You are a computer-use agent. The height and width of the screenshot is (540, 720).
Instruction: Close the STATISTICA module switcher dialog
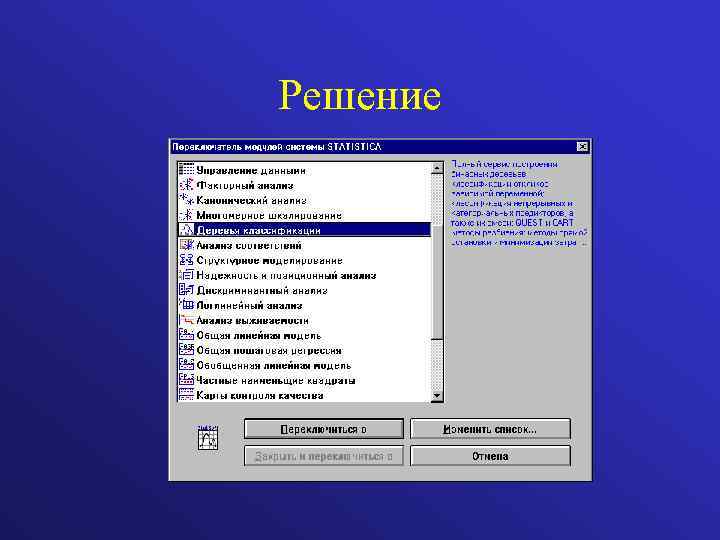[582, 146]
